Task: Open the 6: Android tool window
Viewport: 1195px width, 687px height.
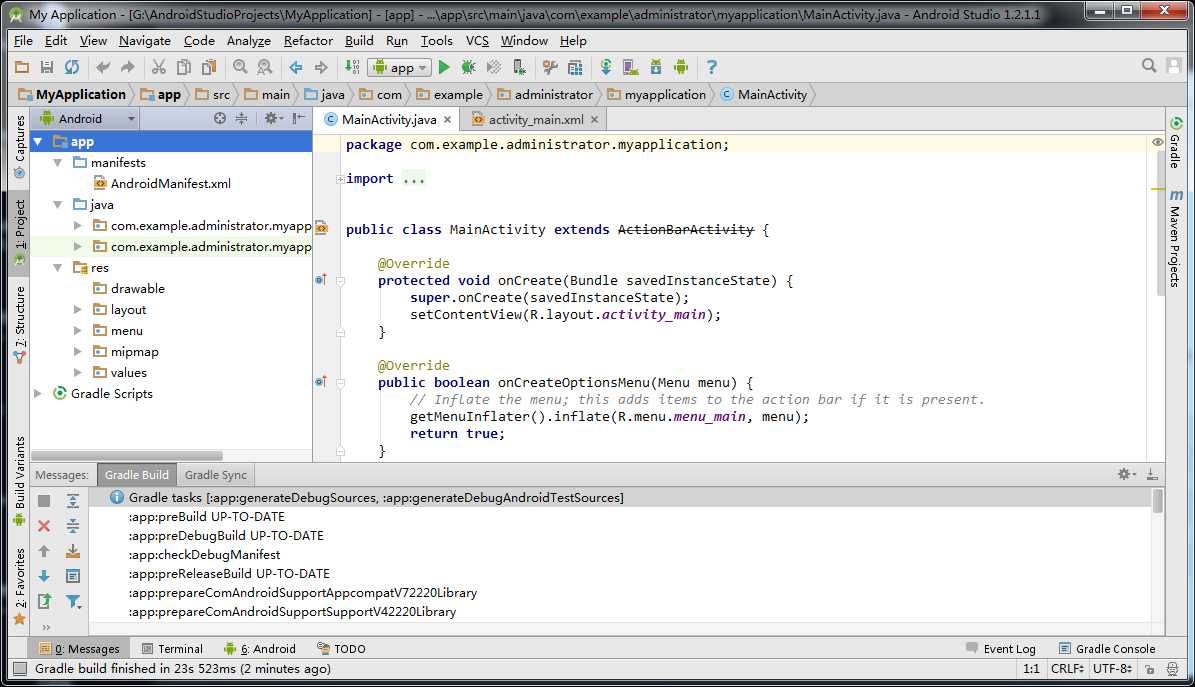Action: tap(260, 649)
